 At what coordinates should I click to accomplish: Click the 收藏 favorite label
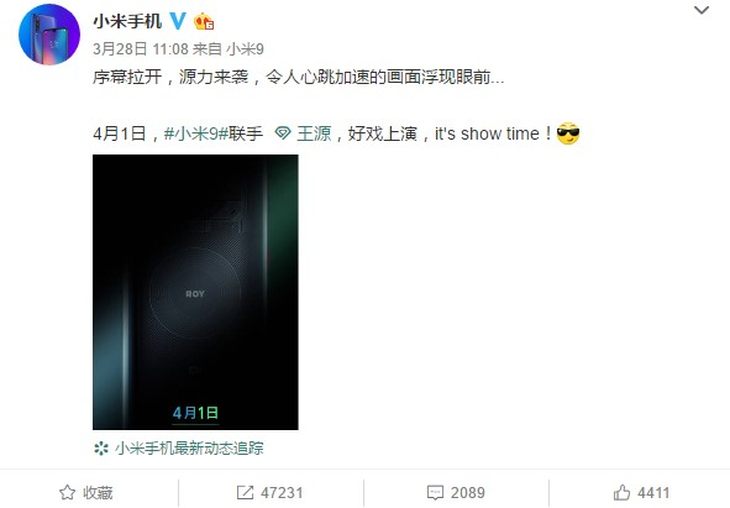coord(98,493)
